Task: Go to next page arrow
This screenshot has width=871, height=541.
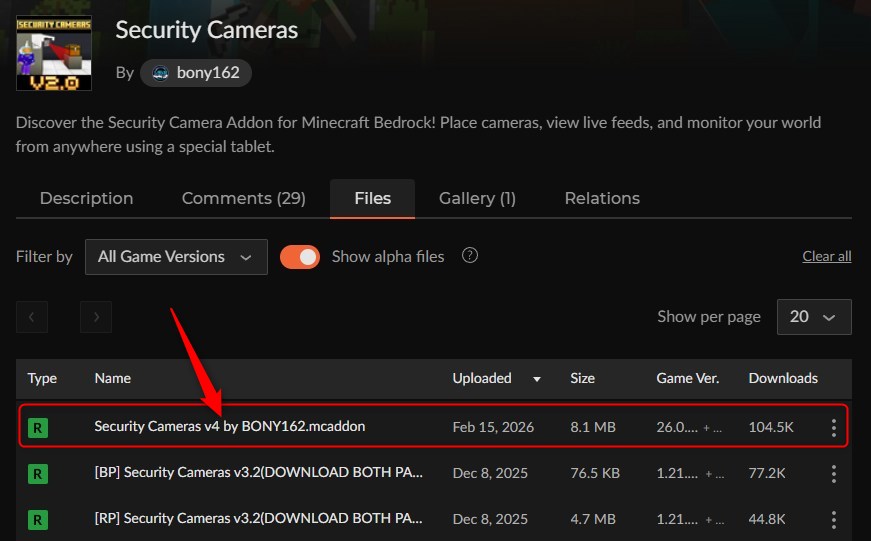Action: coord(96,317)
